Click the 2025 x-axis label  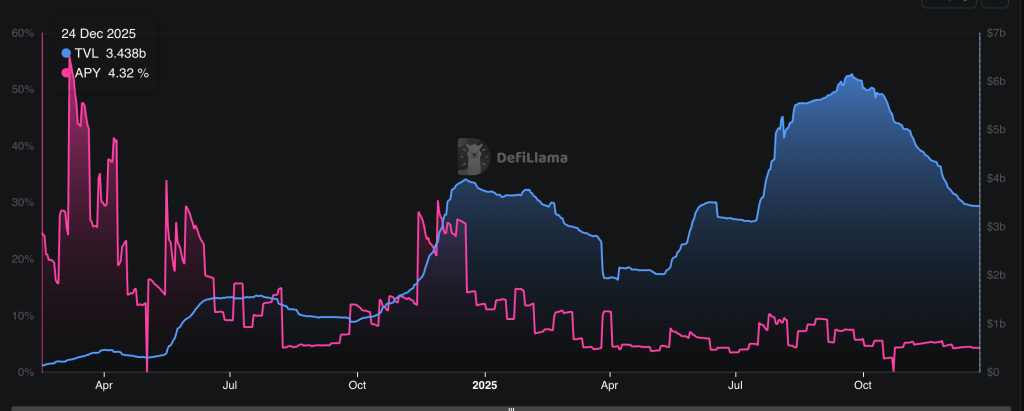484,385
